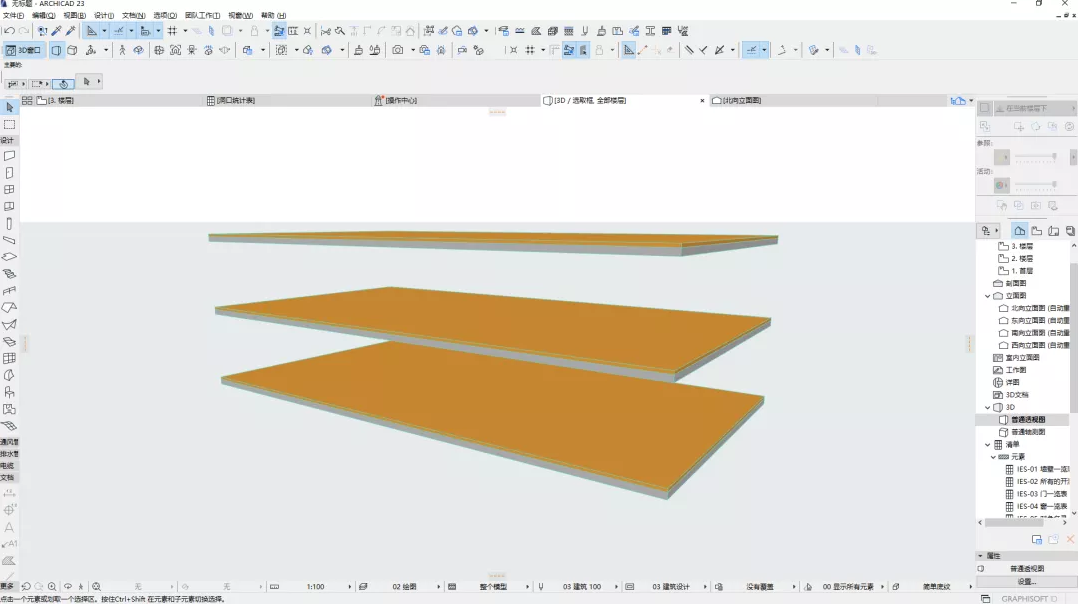Switch to the 窗口统计表 tab
The image size is (1078, 604).
pos(236,101)
